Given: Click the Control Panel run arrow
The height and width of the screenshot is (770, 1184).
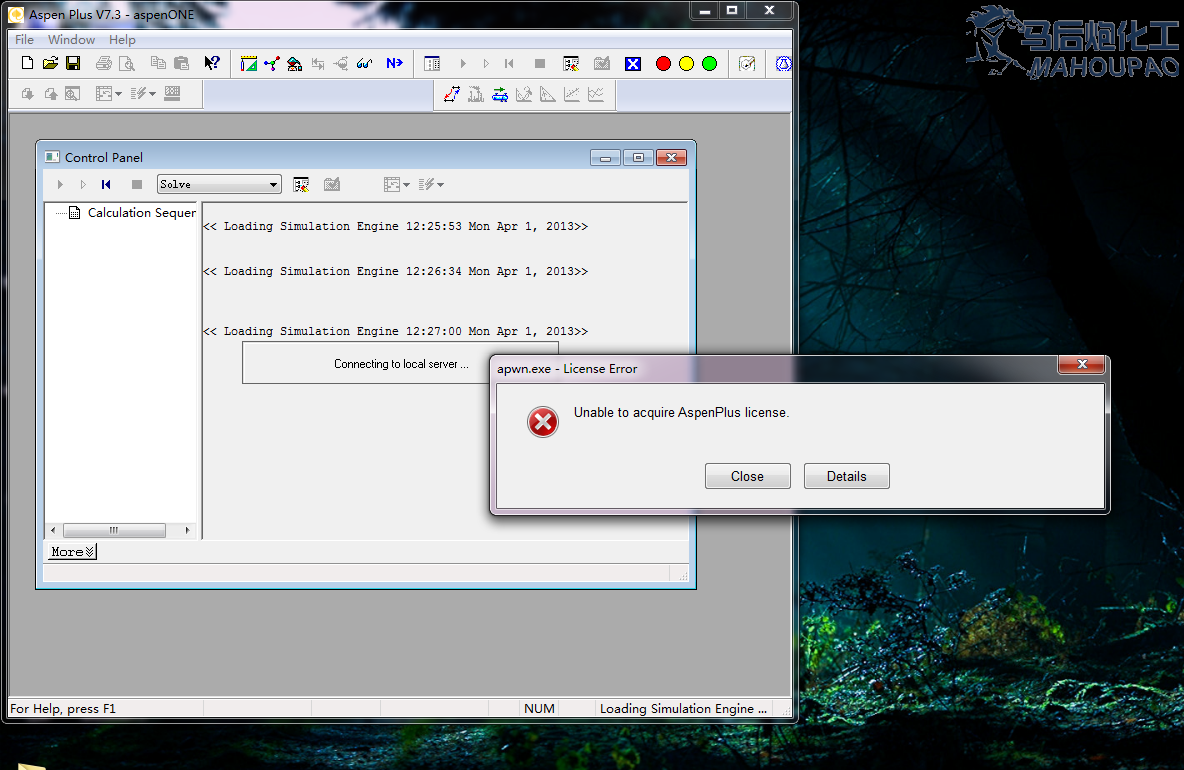Looking at the screenshot, I should 60,184.
